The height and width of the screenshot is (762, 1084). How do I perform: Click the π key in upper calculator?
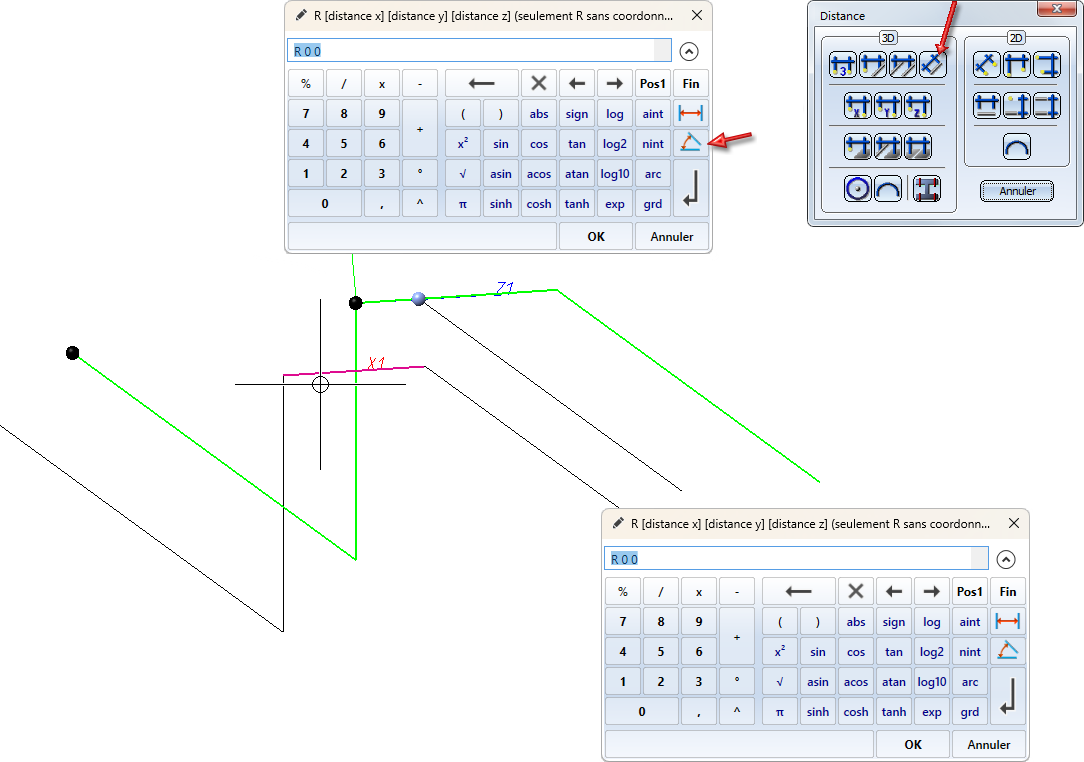click(462, 204)
